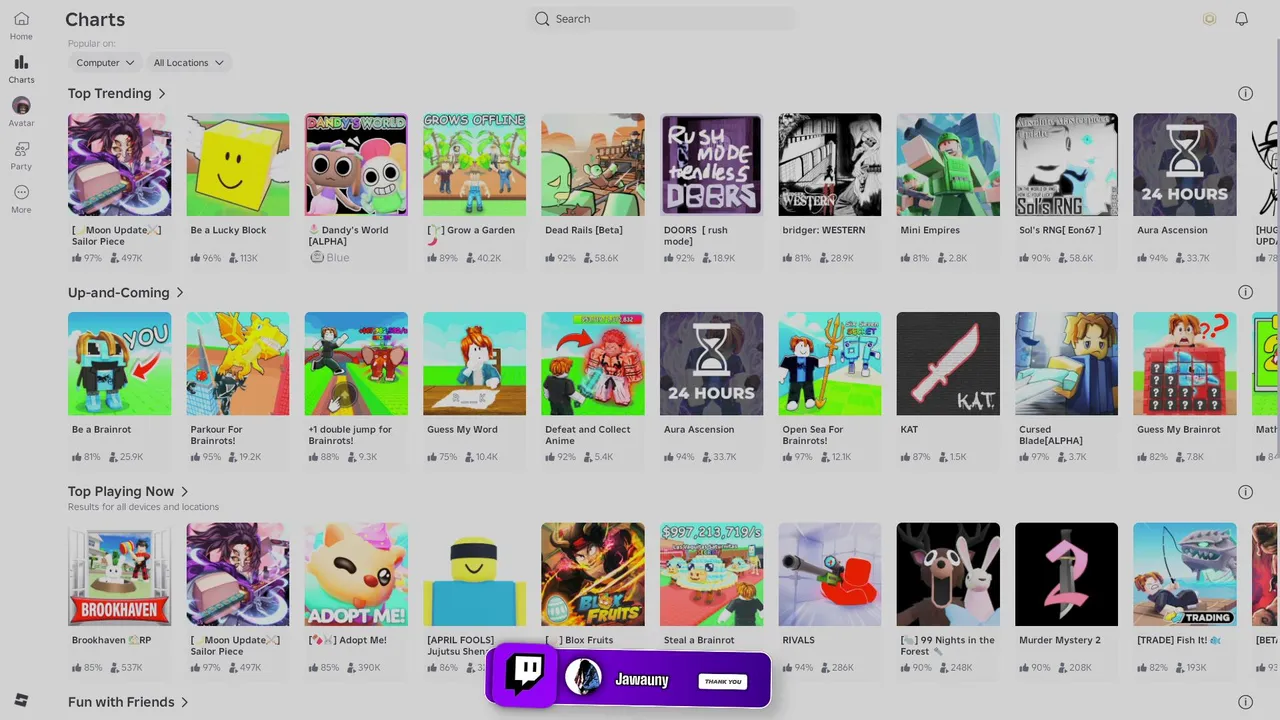Open the Blox Fruits thumbnail

coord(593,574)
